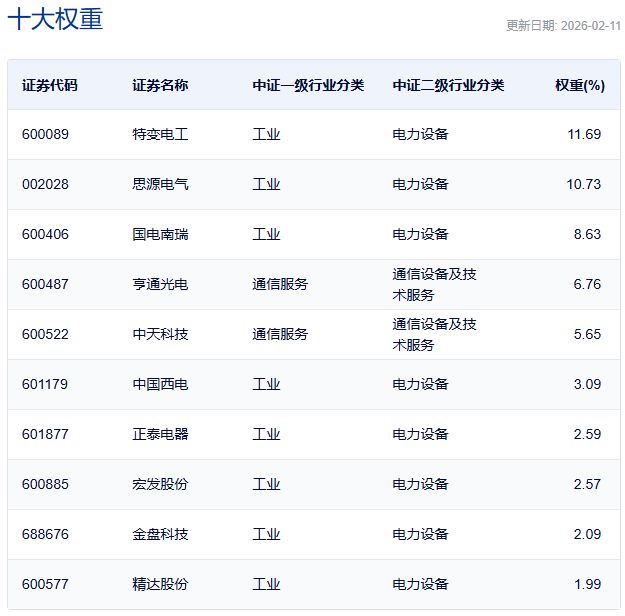The width and height of the screenshot is (625, 616).
Task: Click stock code 002028
Action: pyautogui.click(x=45, y=184)
